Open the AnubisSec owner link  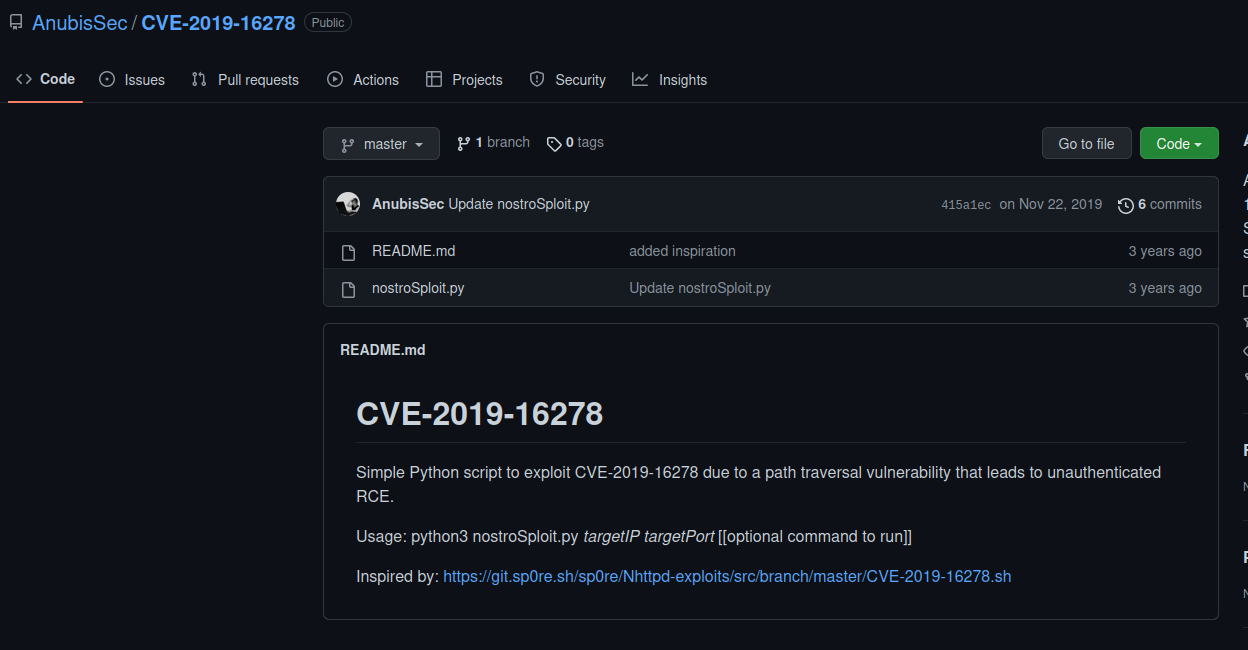tap(80, 22)
